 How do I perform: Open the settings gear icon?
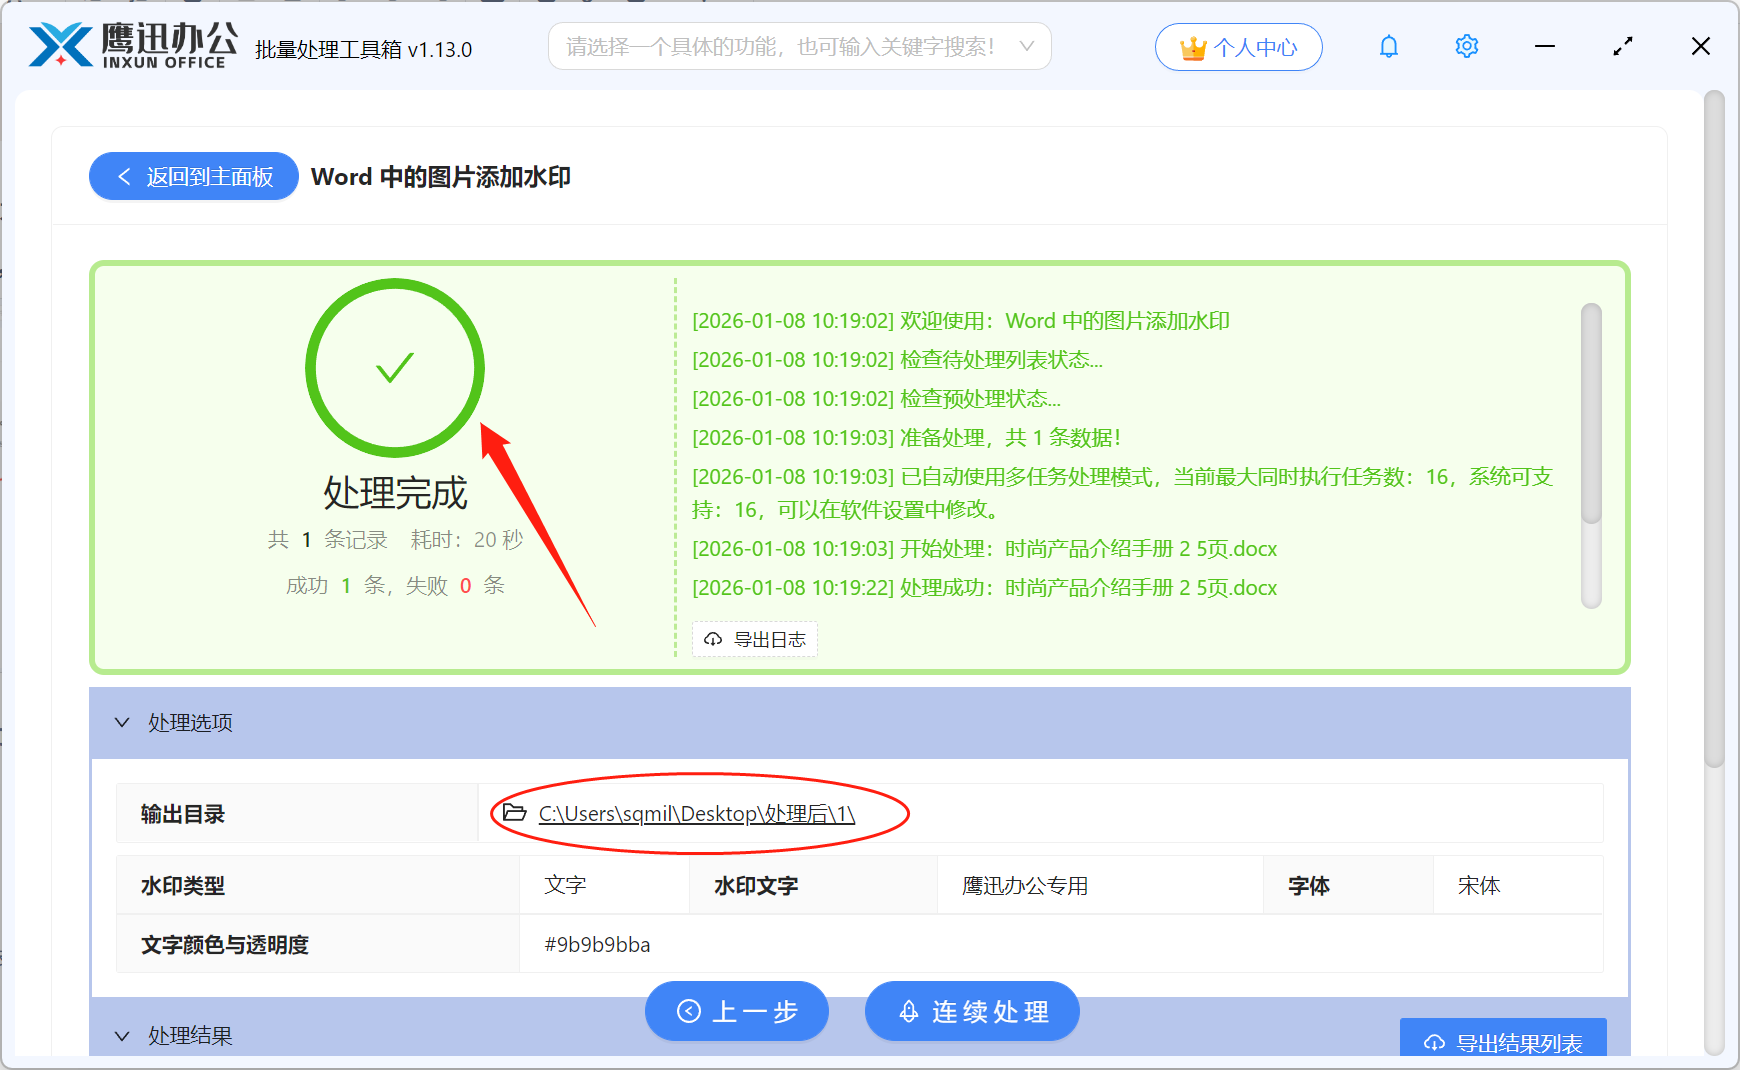tap(1466, 46)
